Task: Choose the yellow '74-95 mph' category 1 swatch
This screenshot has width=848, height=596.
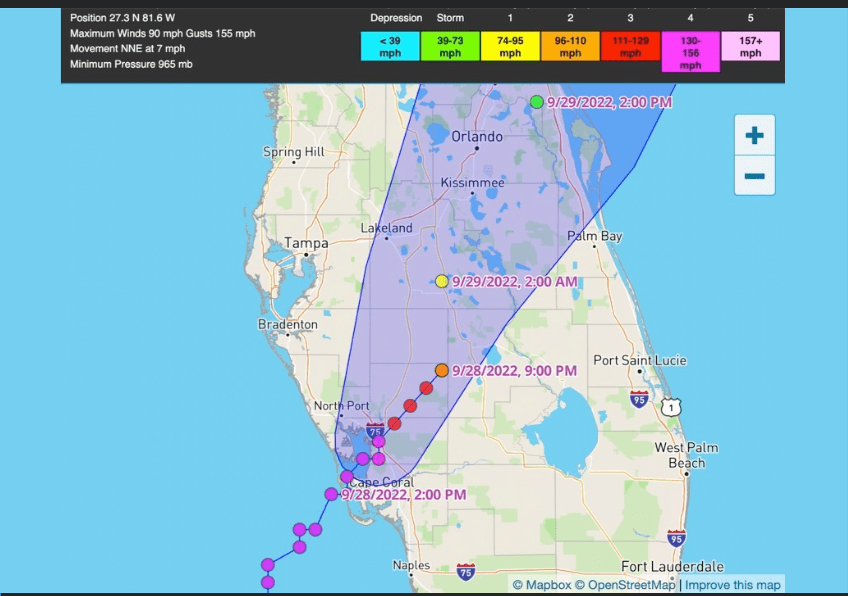Action: 510,46
